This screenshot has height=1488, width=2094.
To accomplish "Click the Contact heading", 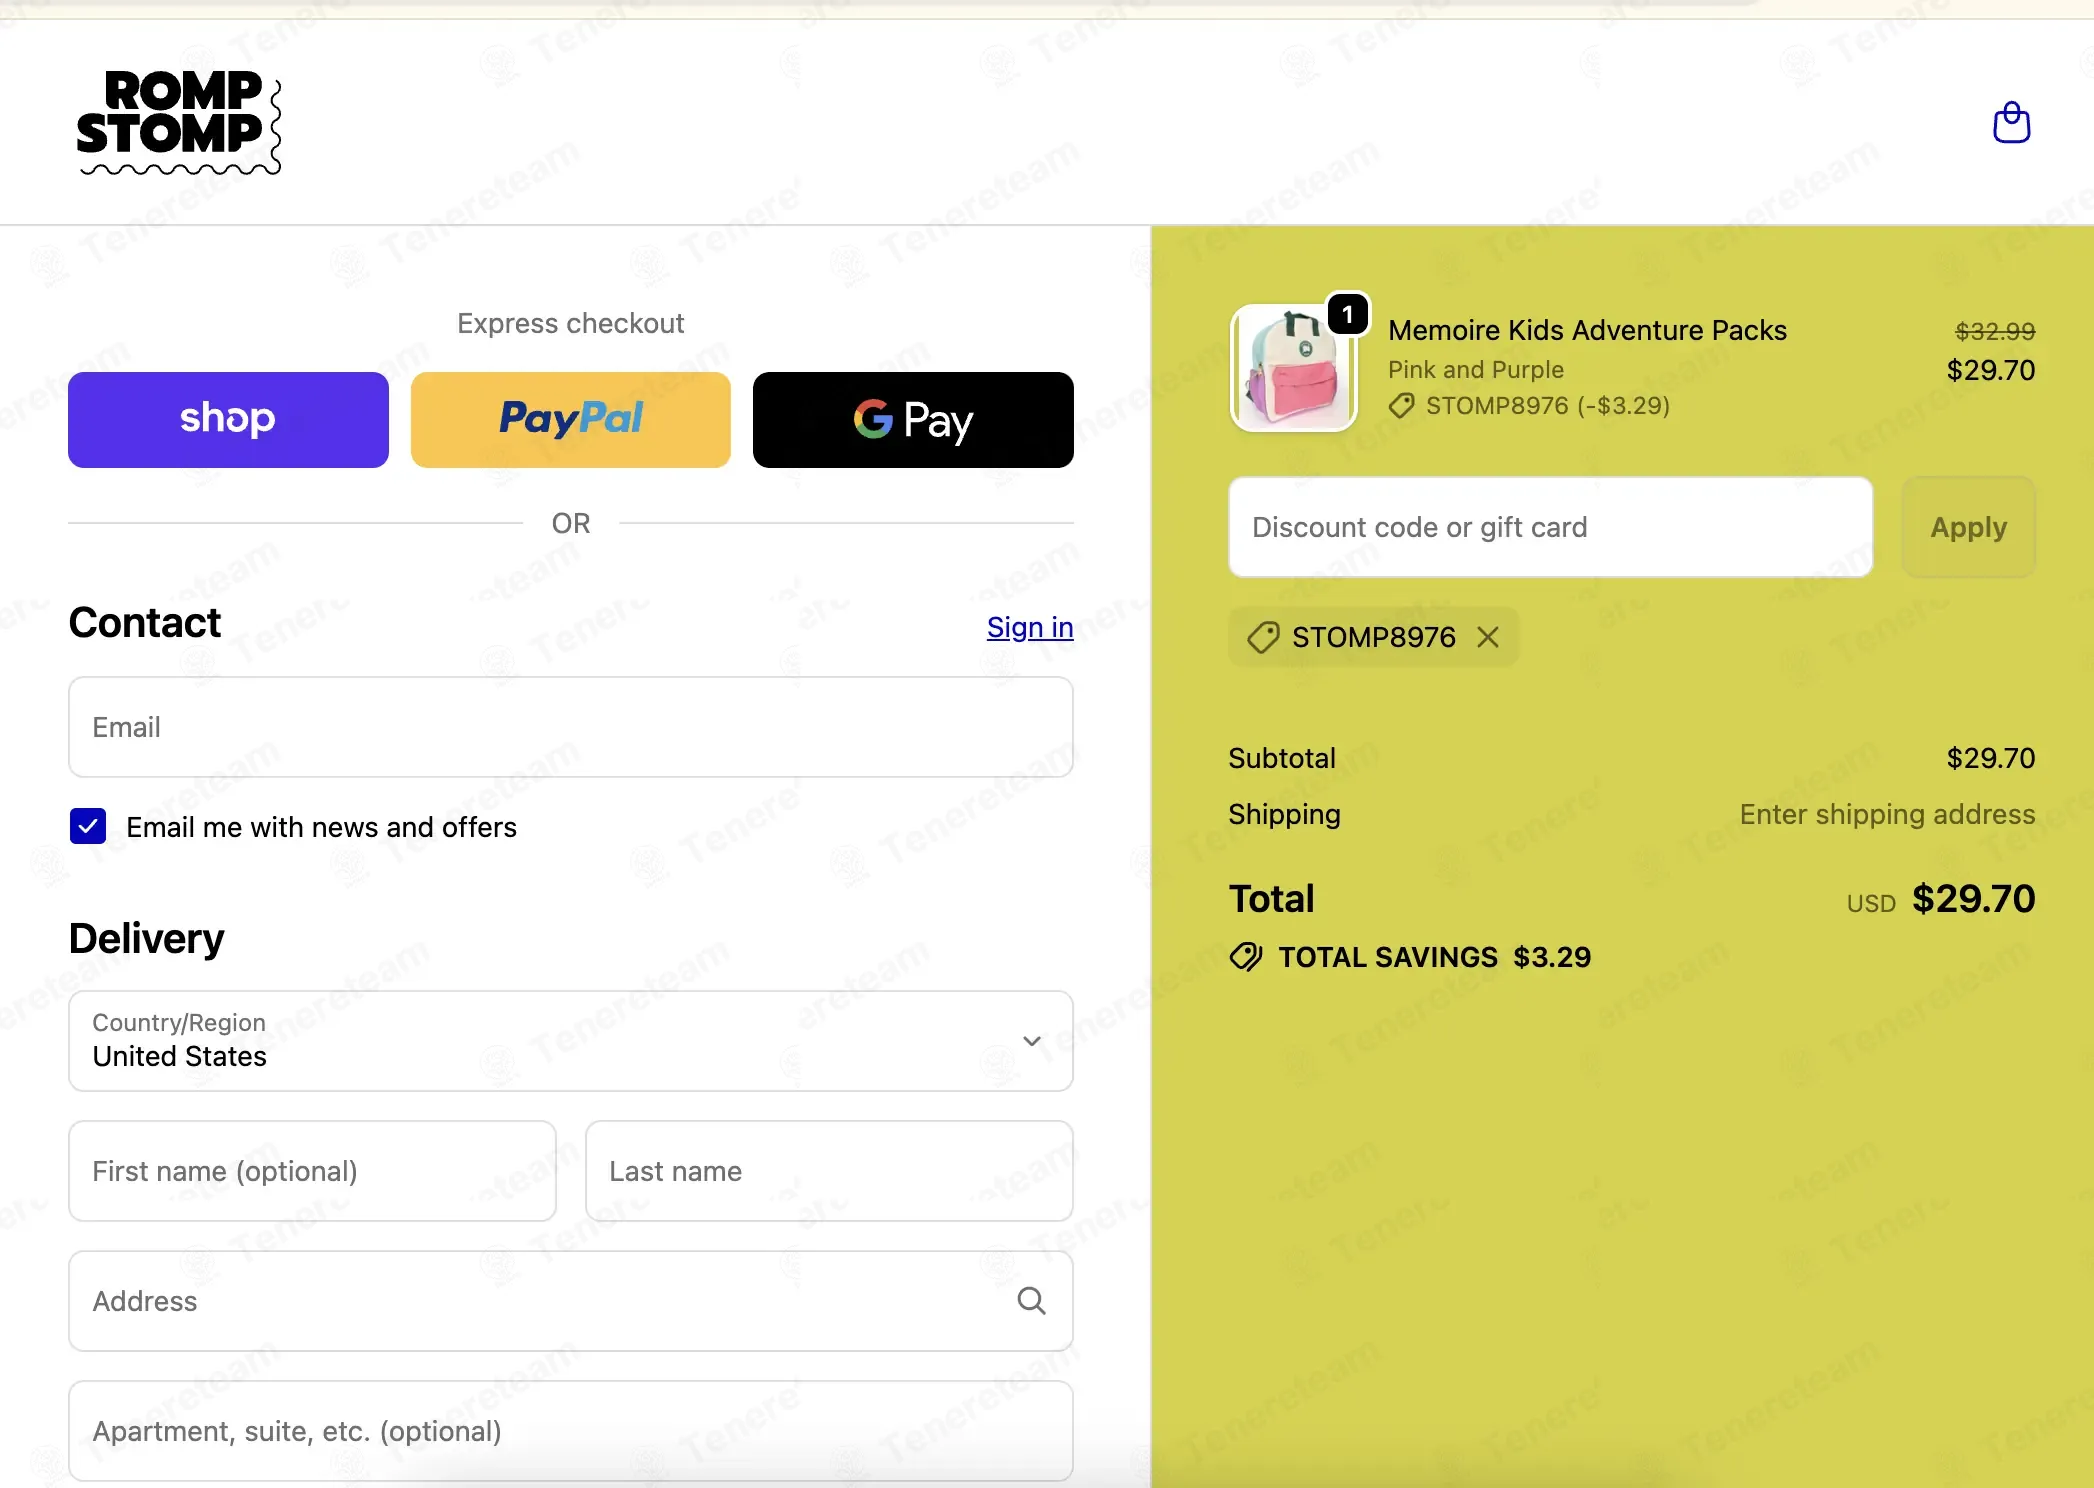I will [145, 622].
